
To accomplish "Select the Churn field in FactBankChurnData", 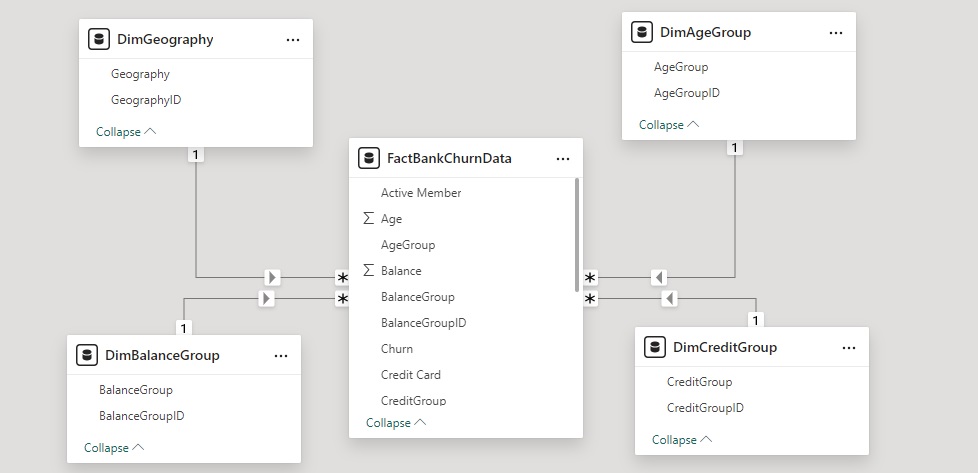I will click(397, 349).
